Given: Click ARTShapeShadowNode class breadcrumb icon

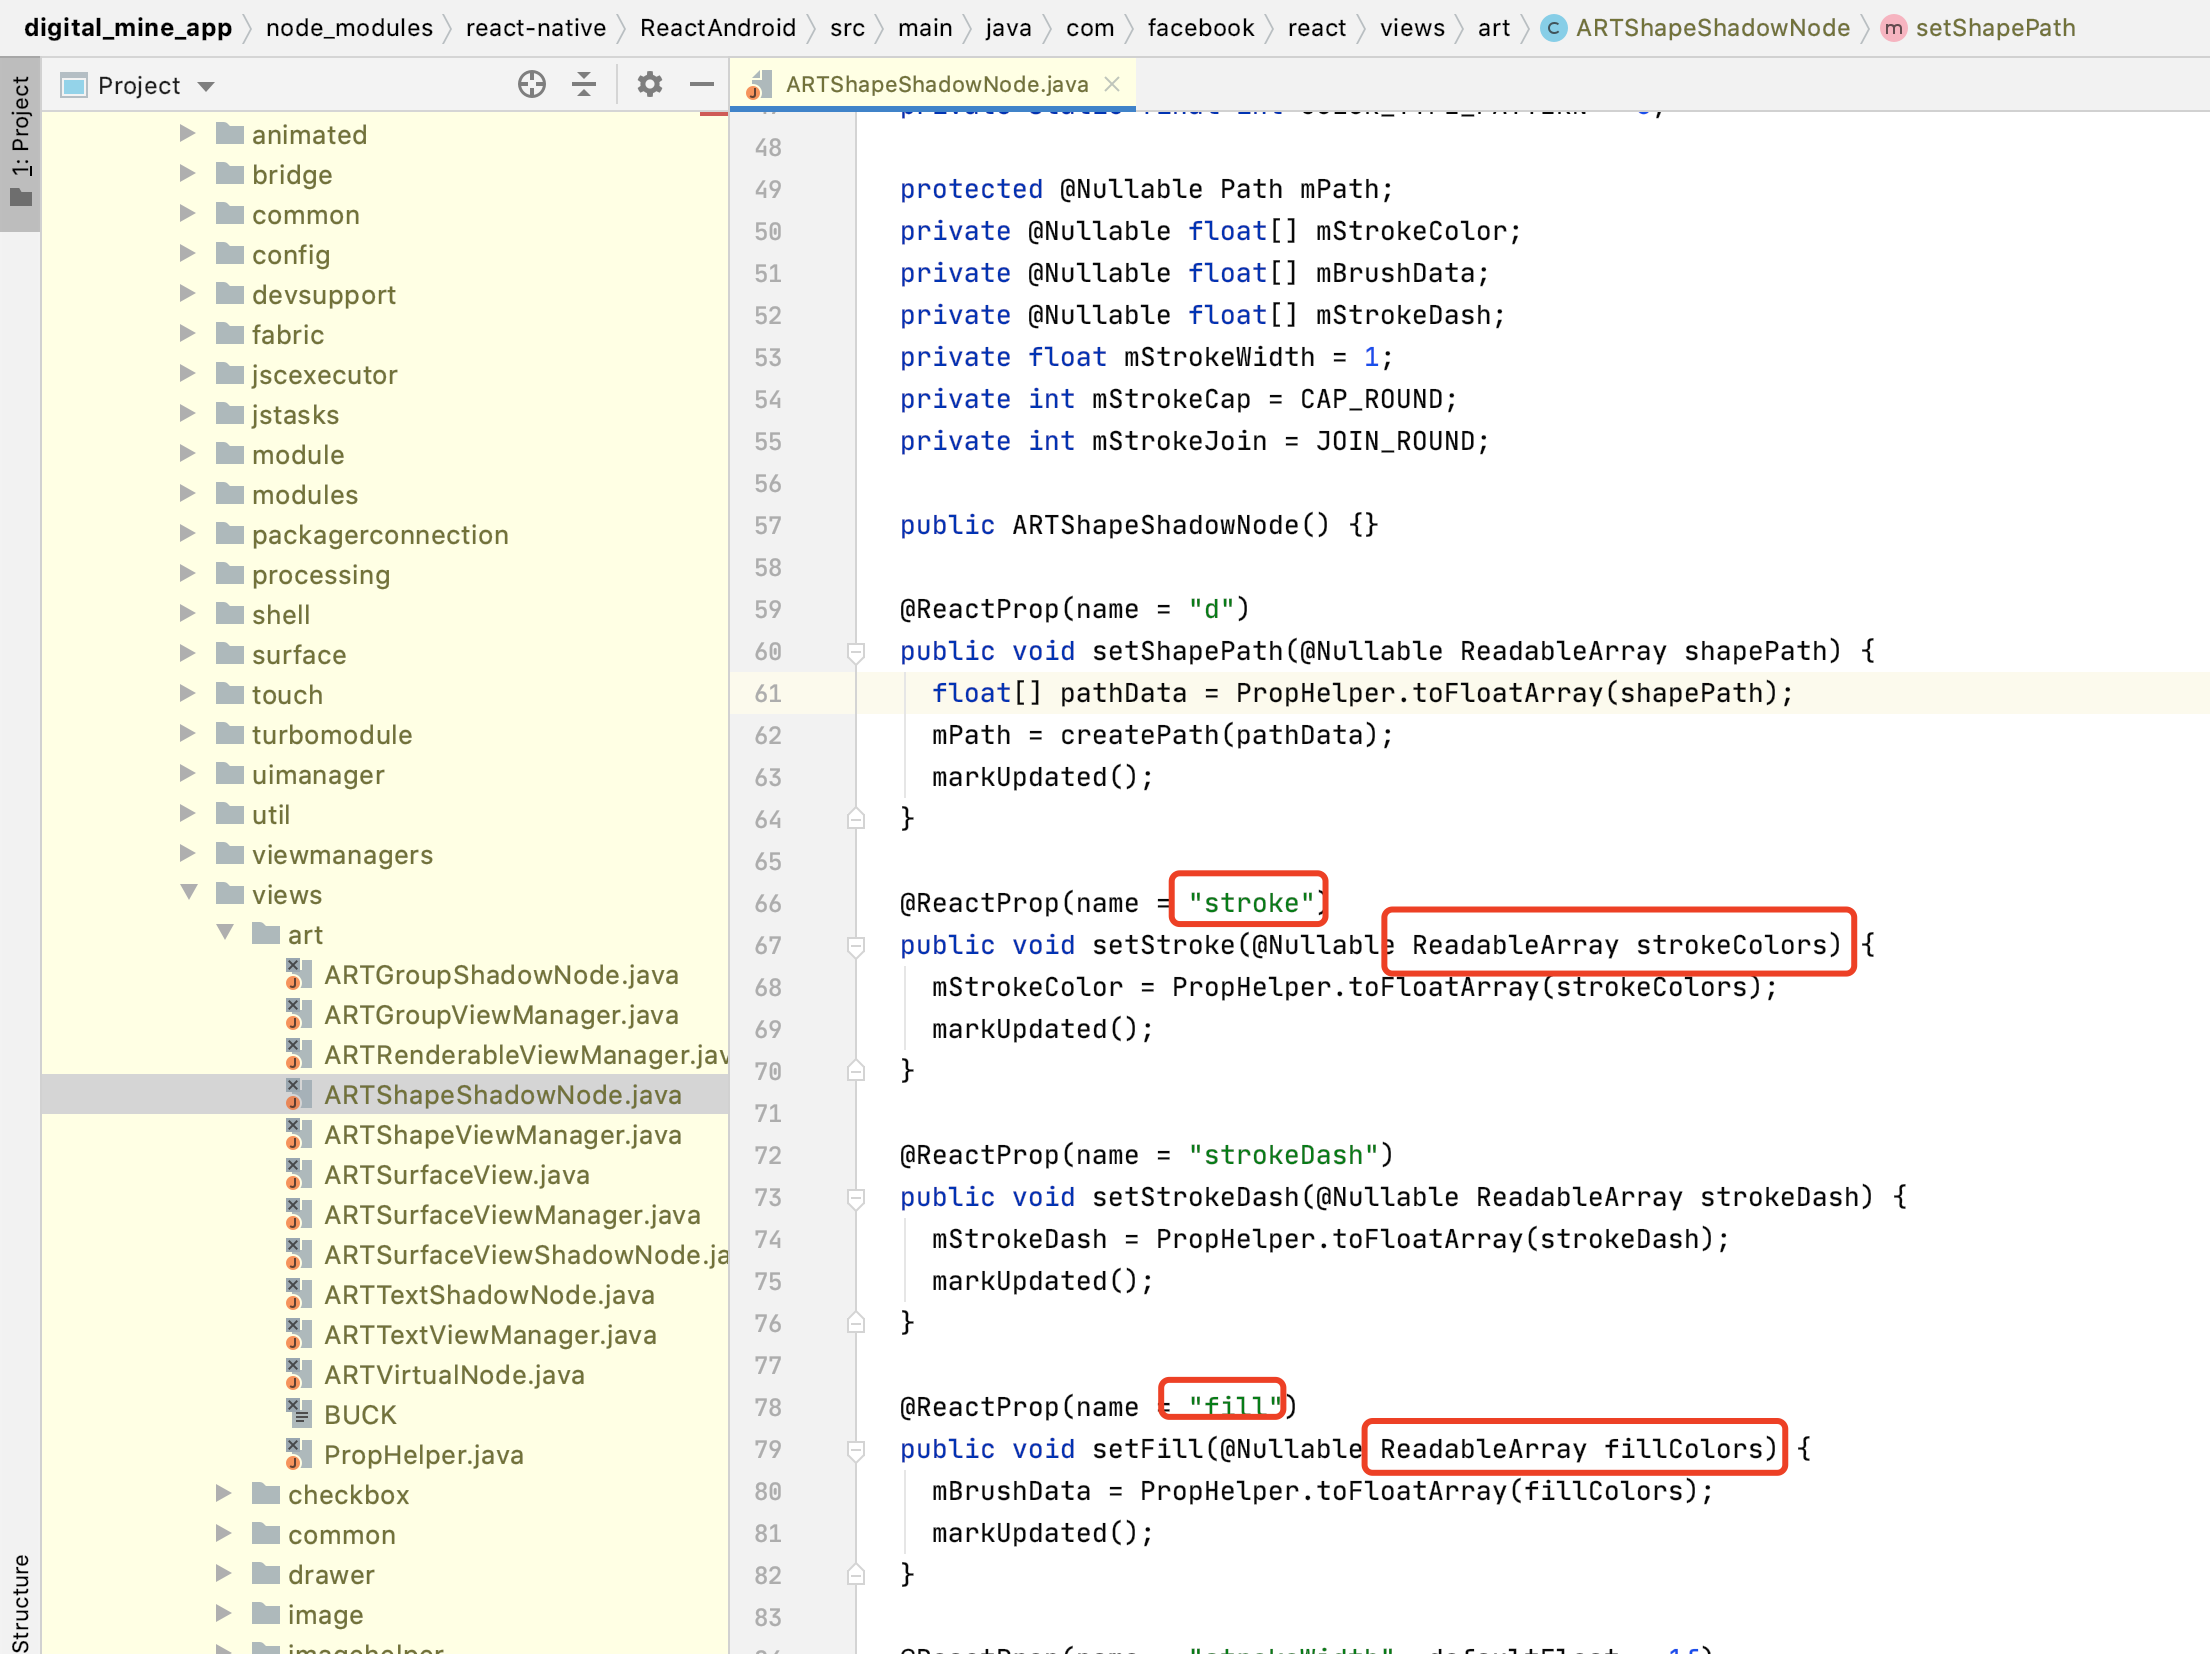Looking at the screenshot, I should coord(1553,28).
